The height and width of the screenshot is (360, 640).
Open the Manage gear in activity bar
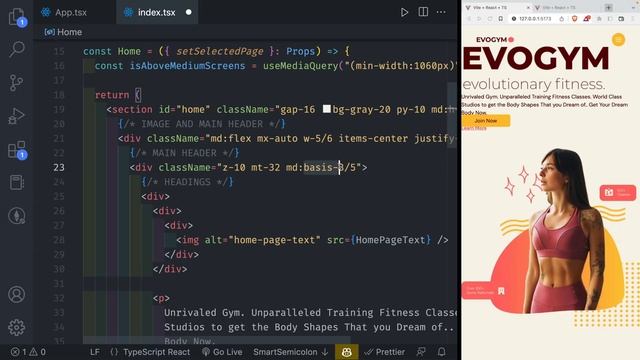(x=17, y=327)
